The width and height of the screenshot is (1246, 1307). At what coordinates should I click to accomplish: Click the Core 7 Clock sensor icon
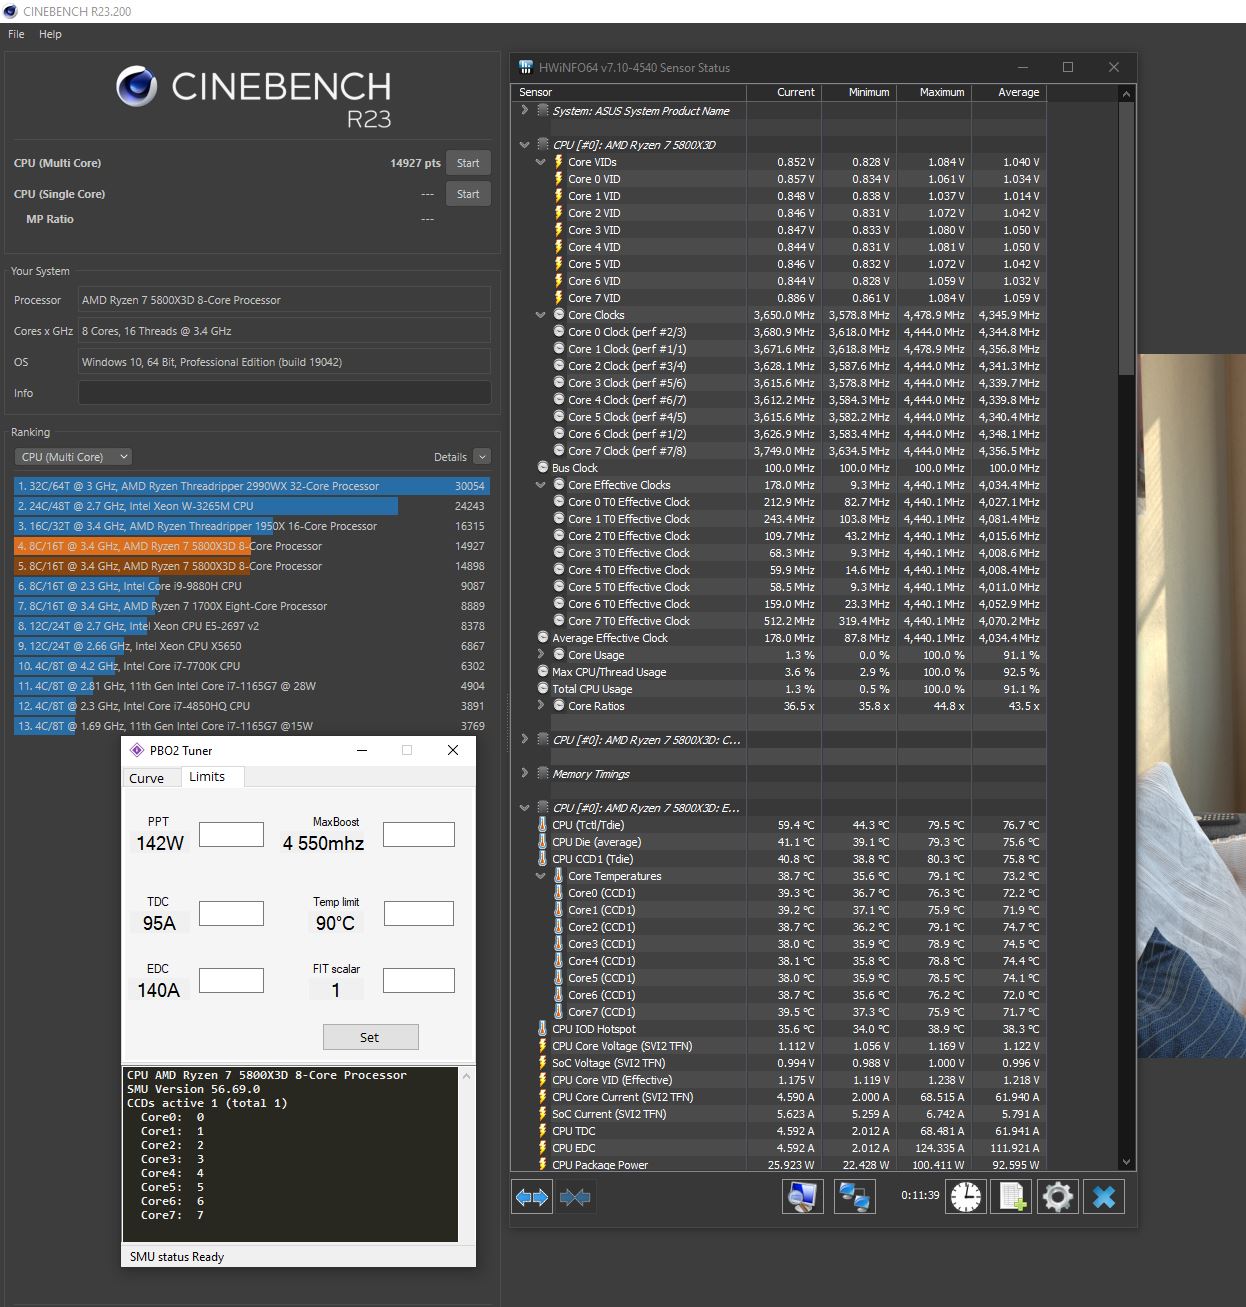[x=559, y=451]
